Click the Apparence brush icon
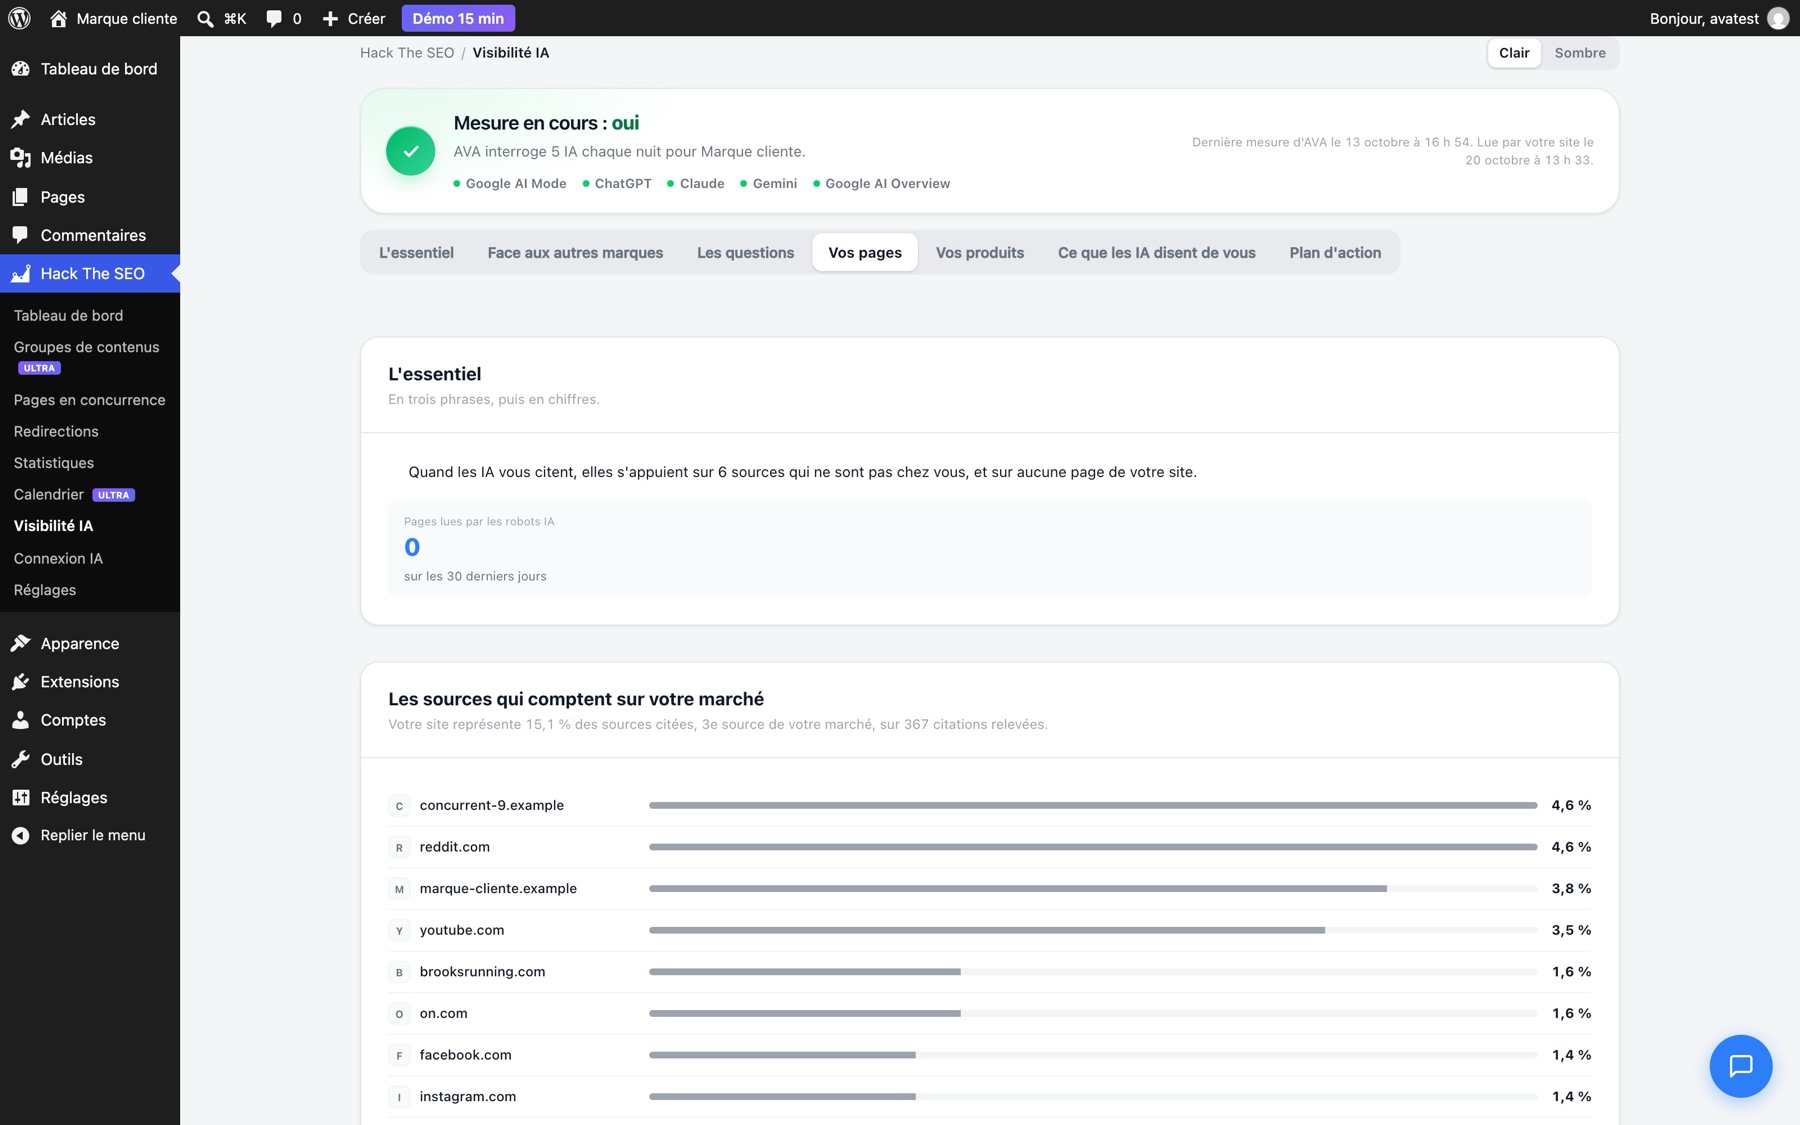 pos(20,643)
